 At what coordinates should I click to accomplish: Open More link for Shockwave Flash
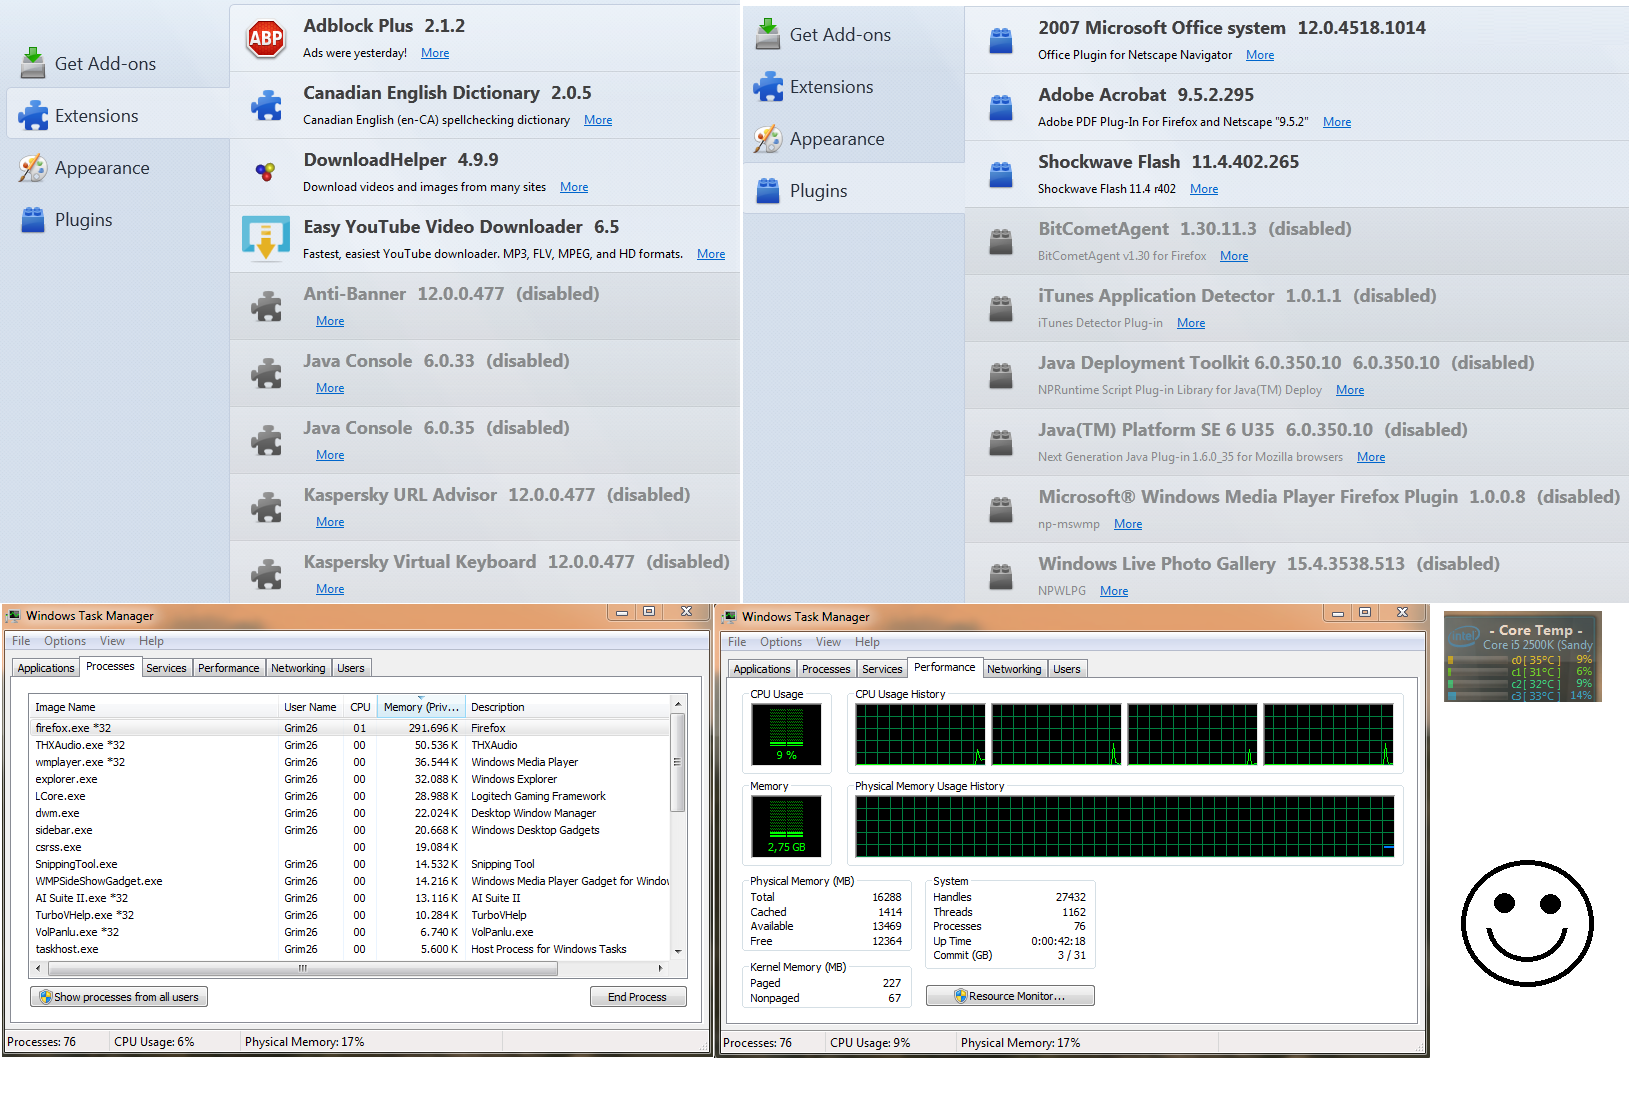coord(1204,189)
